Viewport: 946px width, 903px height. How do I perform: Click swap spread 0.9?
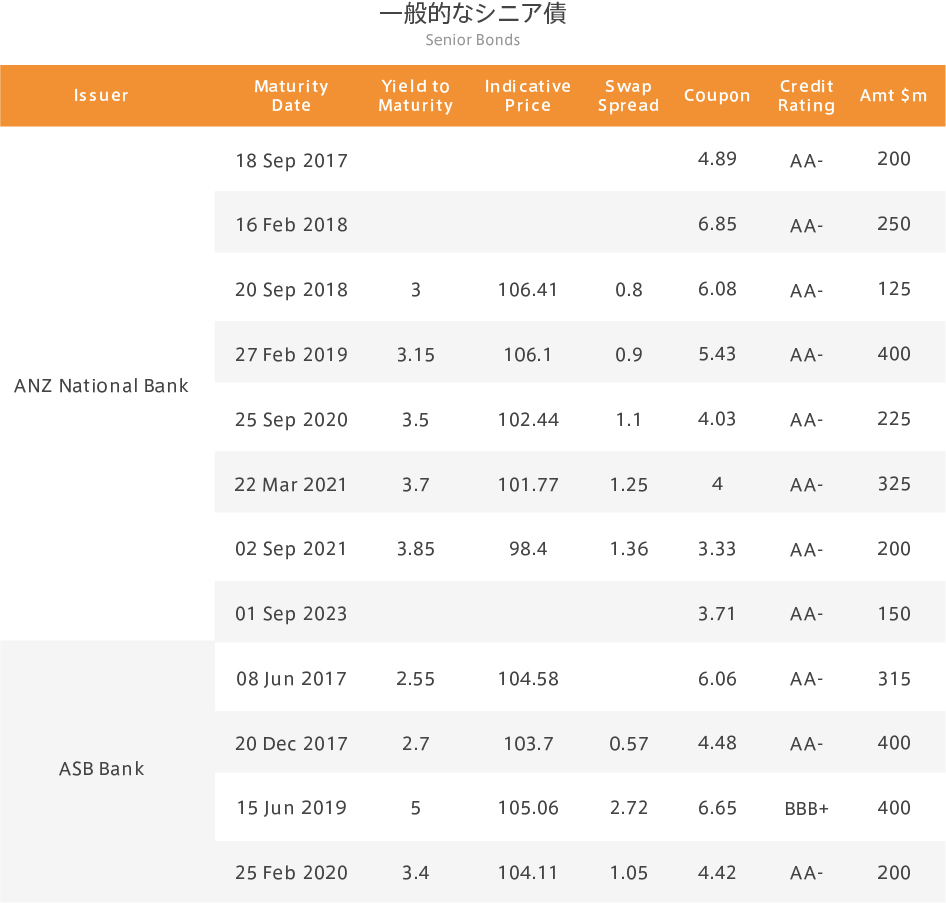point(629,354)
